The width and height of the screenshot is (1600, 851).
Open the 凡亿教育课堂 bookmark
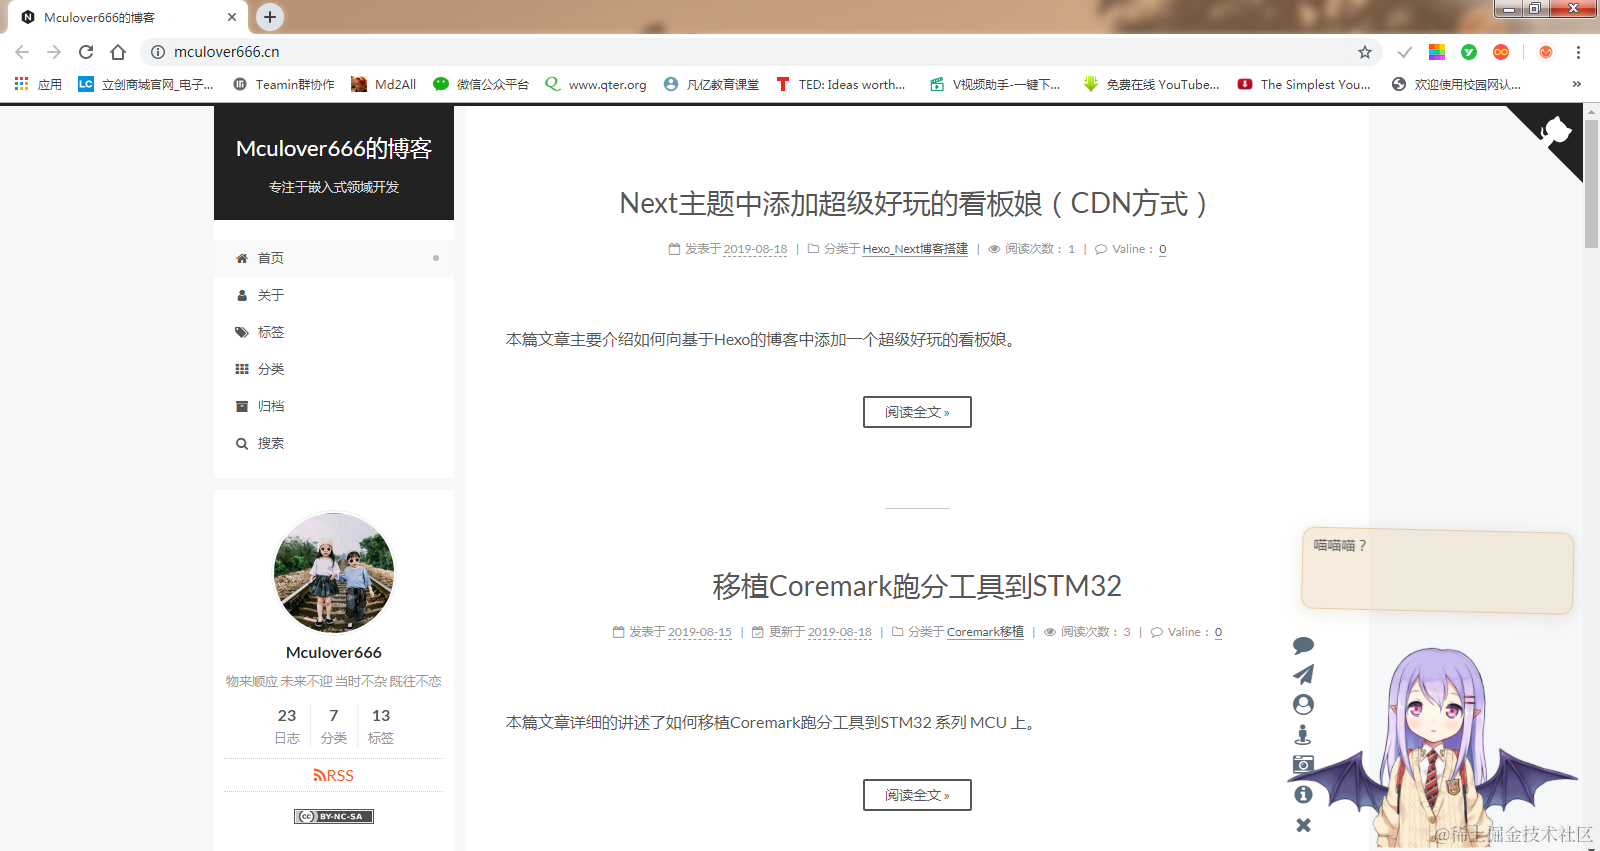point(711,84)
